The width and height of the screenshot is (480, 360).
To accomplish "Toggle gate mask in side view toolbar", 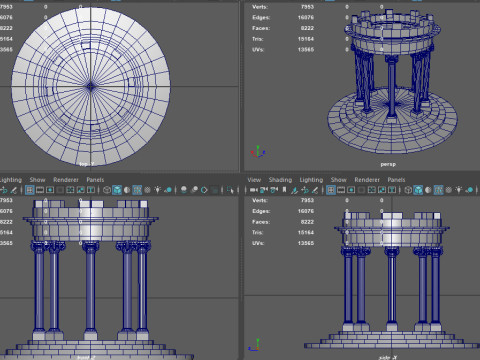I will [361, 190].
